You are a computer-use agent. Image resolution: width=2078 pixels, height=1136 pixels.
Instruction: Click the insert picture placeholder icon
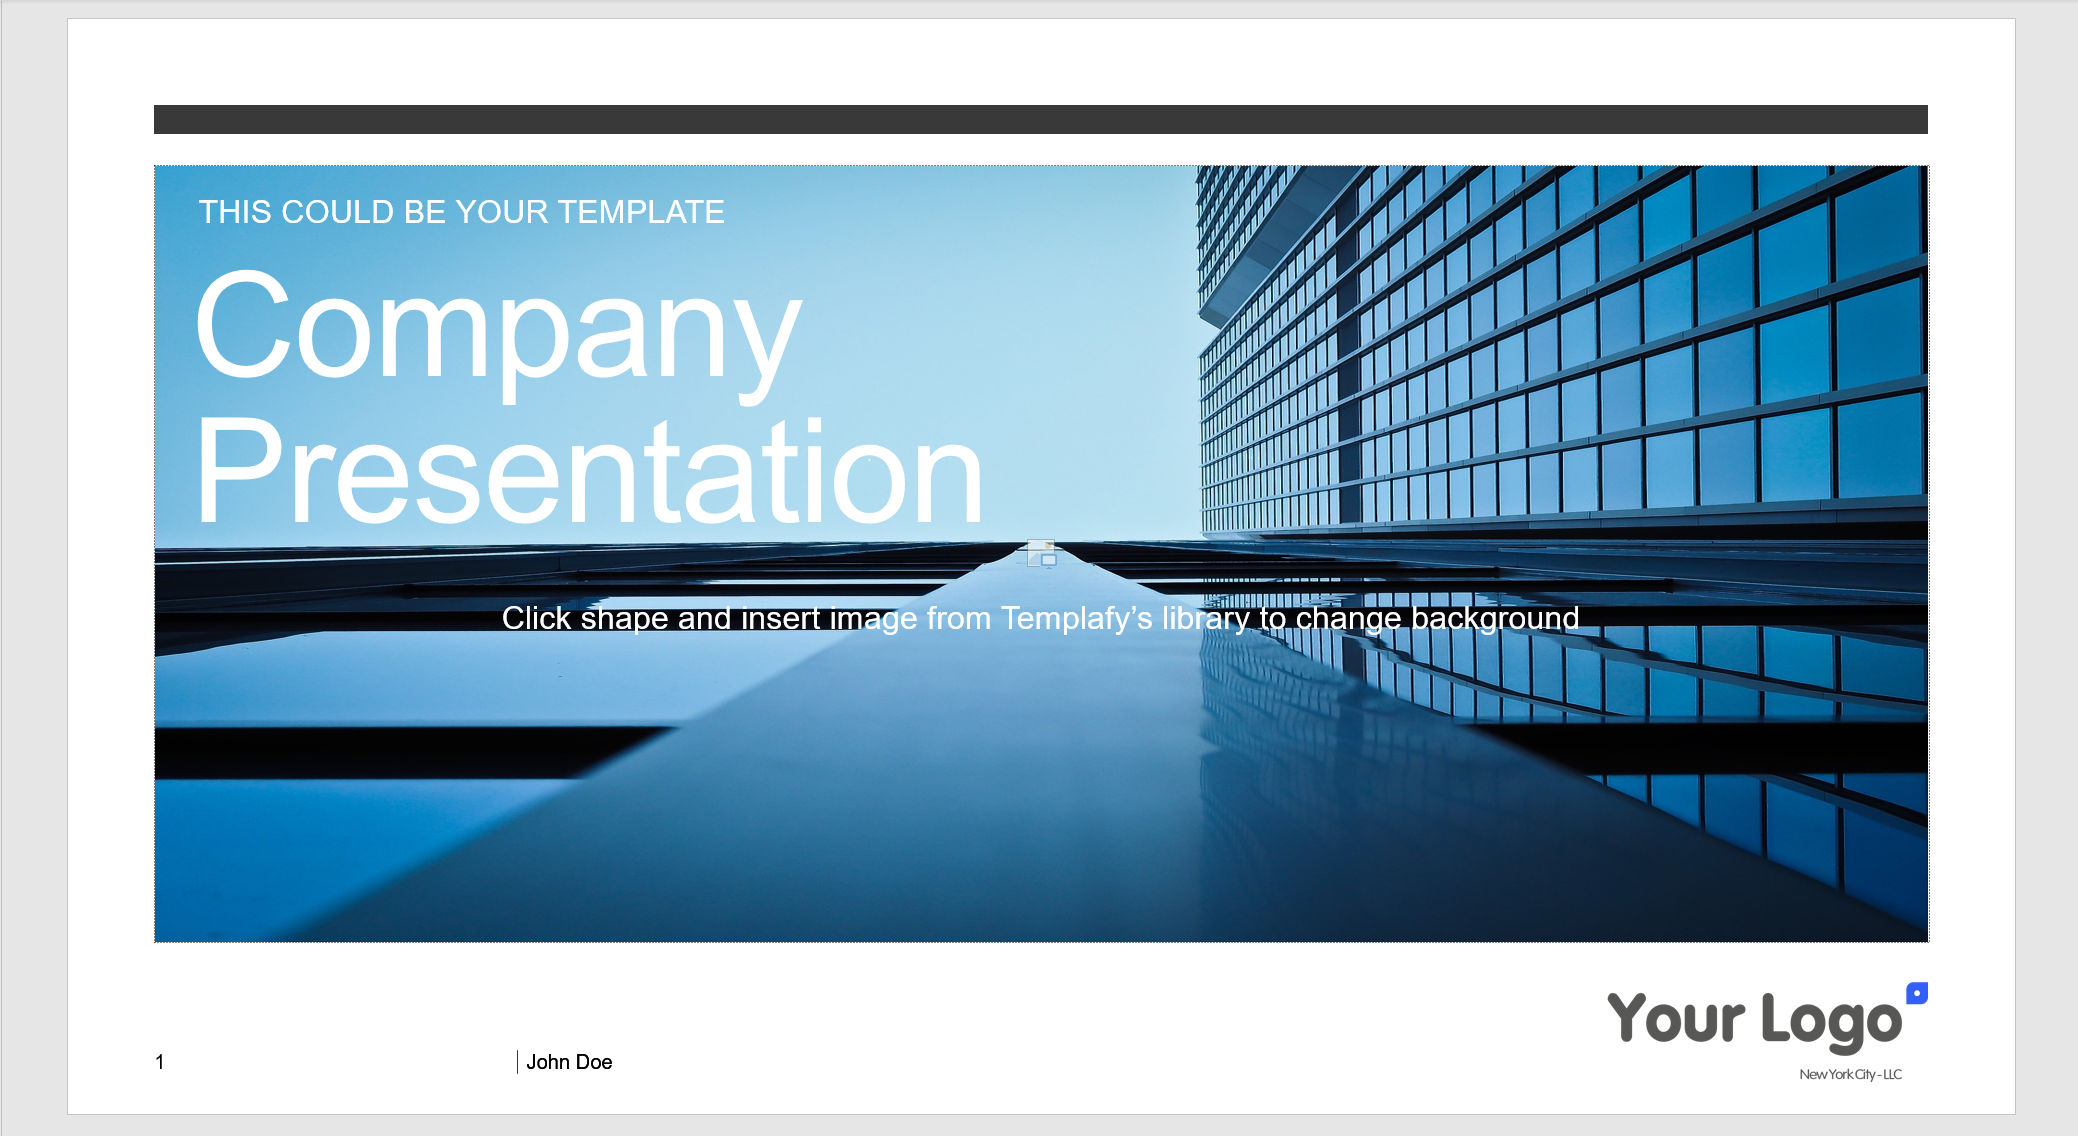[x=1041, y=553]
